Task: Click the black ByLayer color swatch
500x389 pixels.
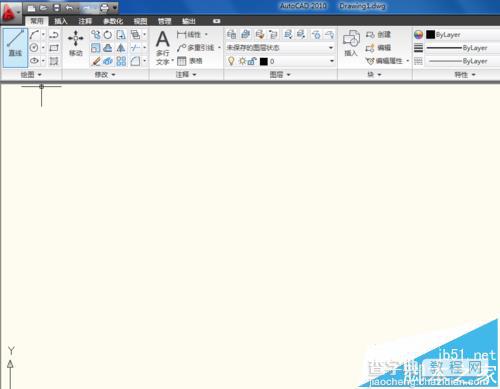Action: [x=430, y=34]
